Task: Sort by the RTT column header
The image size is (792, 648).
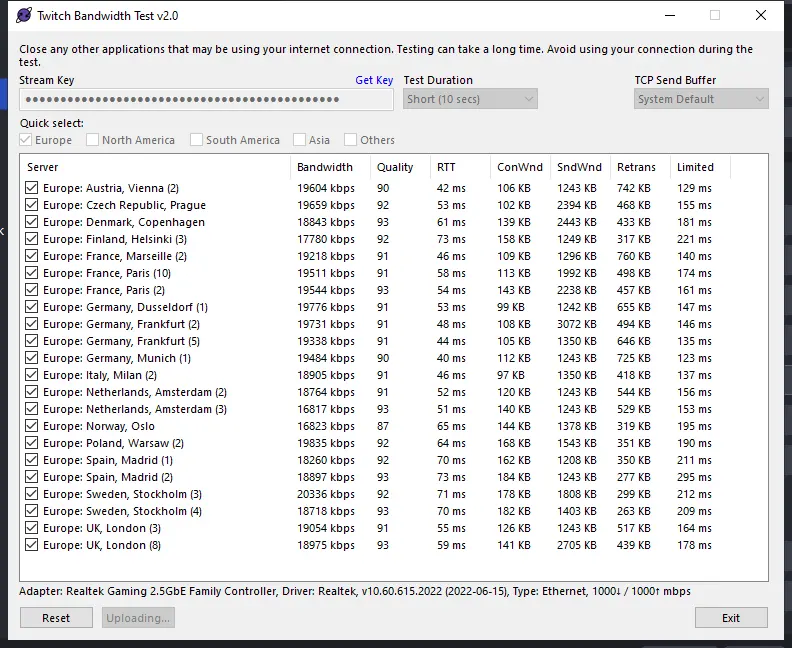Action: [x=460, y=167]
